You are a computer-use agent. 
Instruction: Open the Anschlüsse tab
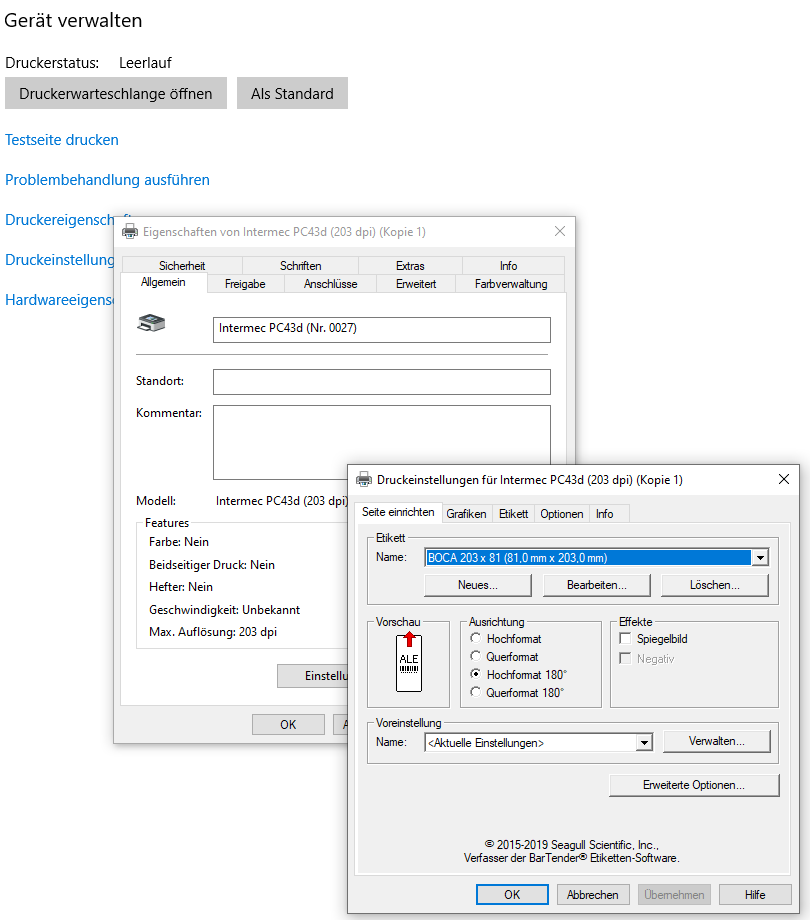click(331, 284)
